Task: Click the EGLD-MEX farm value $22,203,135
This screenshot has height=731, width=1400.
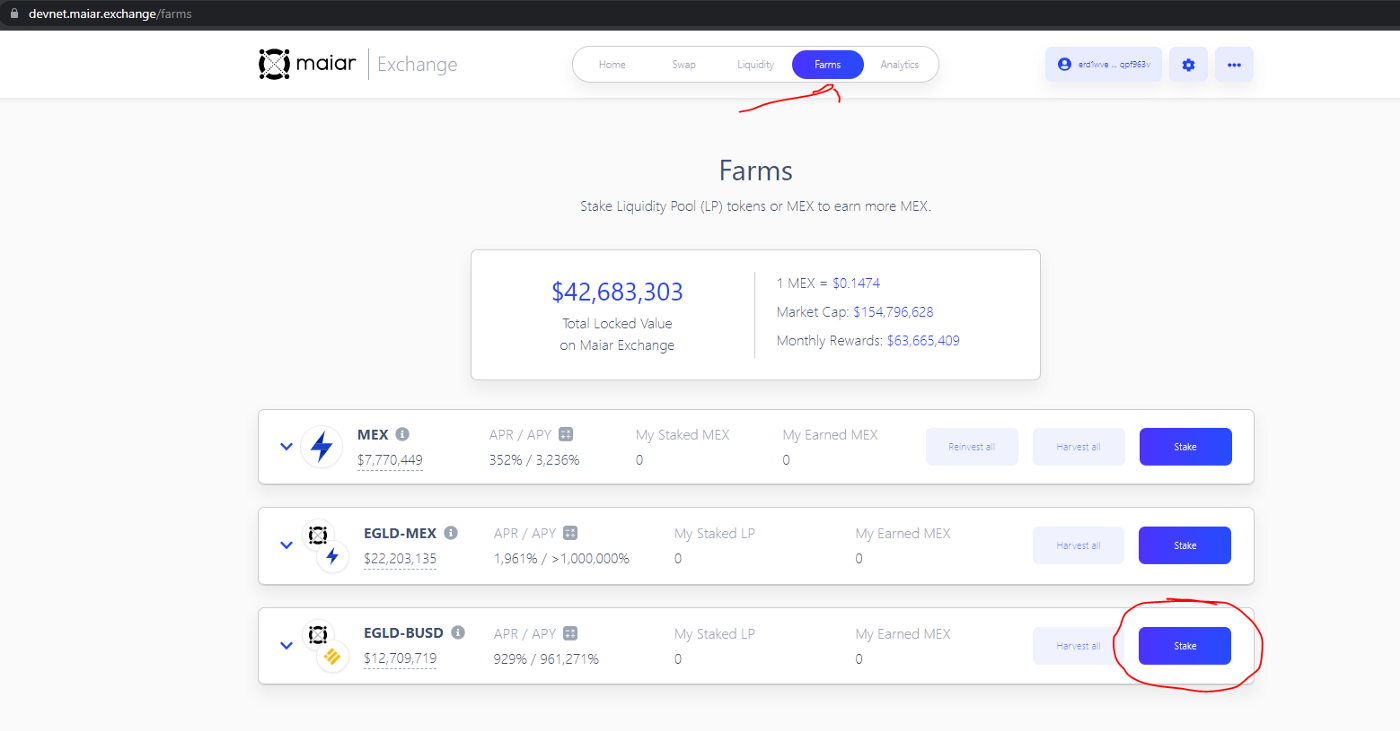Action: tap(400, 559)
